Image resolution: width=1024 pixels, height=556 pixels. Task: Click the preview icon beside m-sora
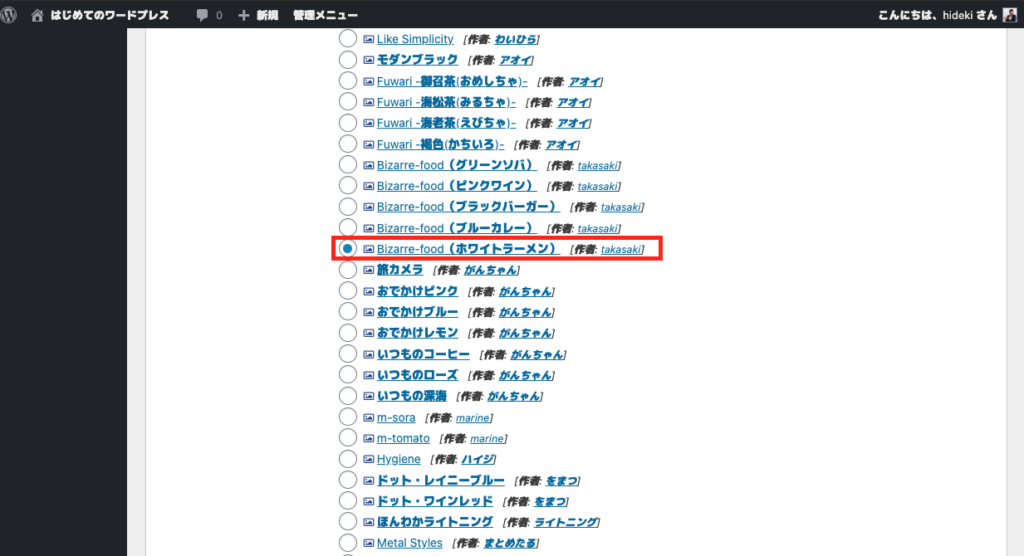click(368, 417)
